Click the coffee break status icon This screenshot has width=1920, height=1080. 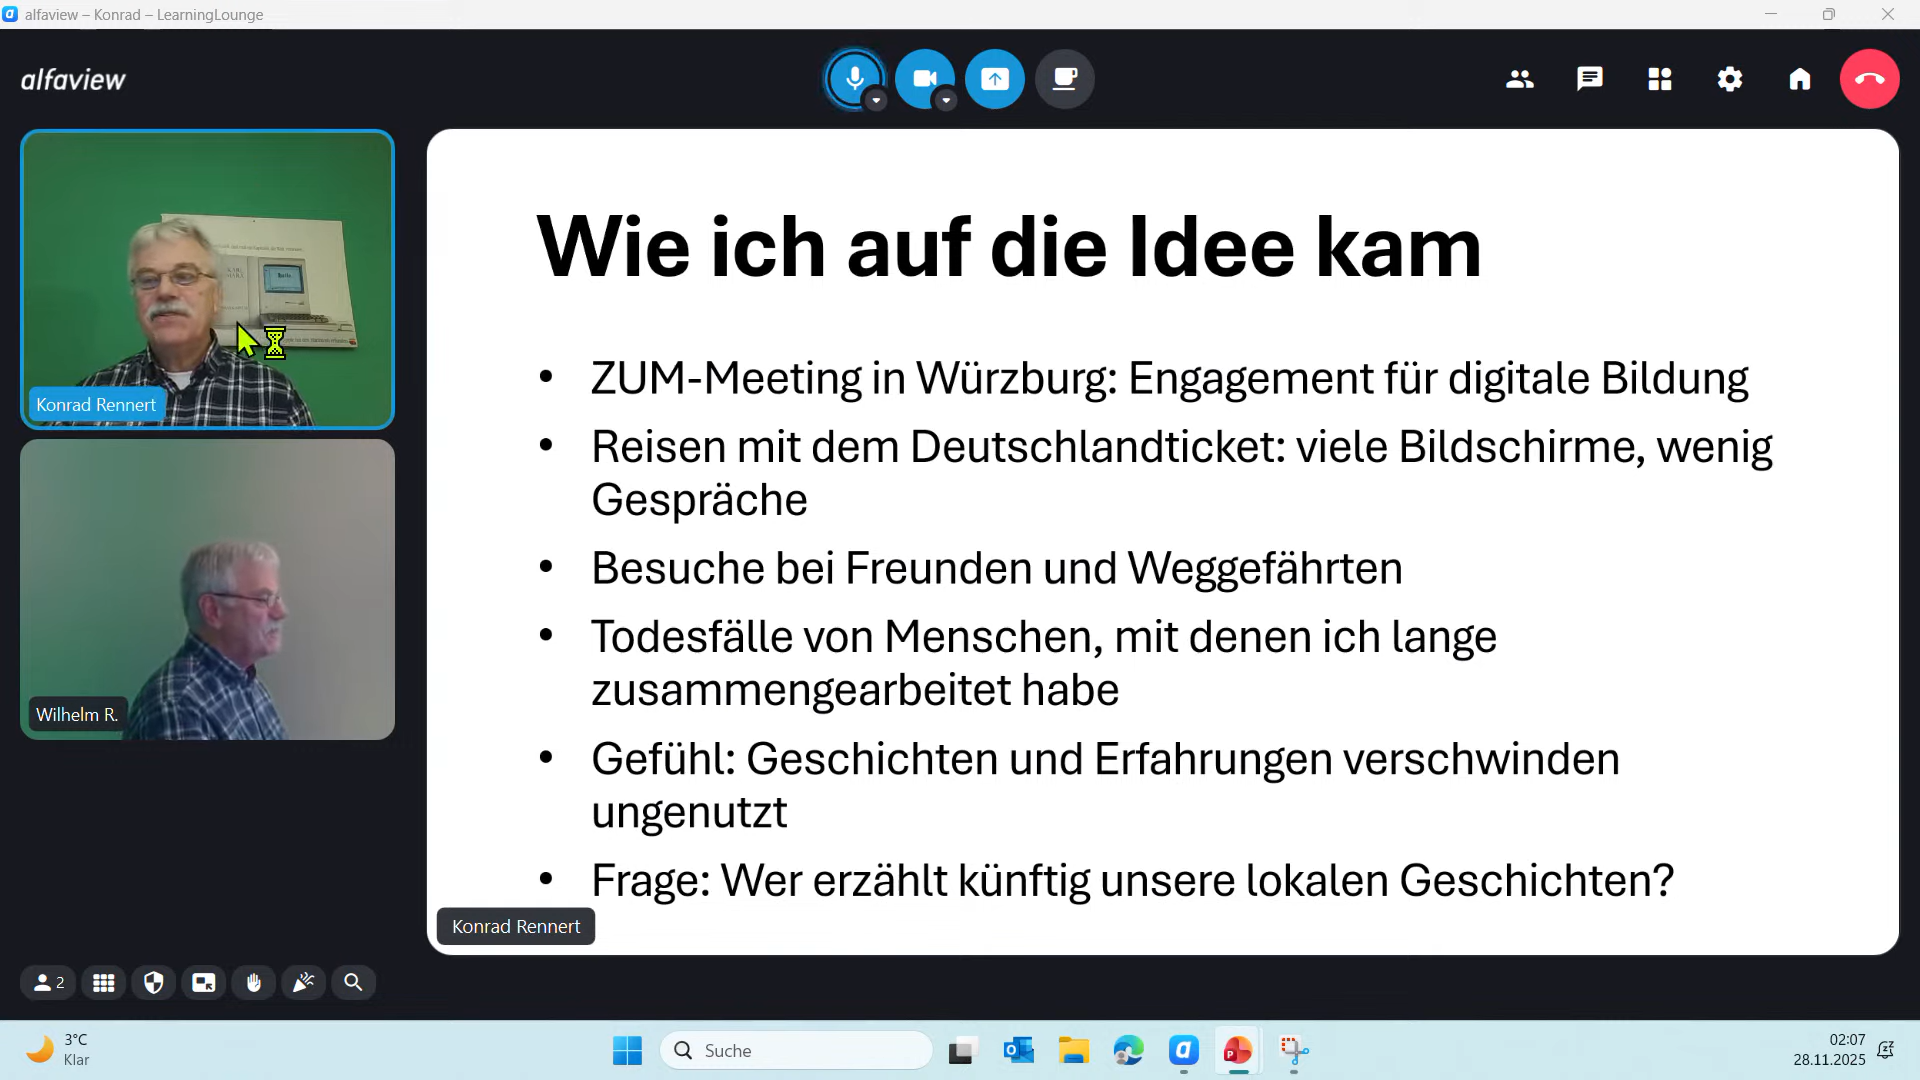pos(1064,79)
